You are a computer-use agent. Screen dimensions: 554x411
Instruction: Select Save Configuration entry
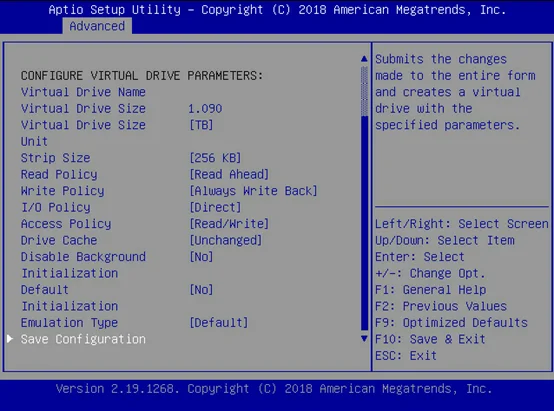pos(83,339)
